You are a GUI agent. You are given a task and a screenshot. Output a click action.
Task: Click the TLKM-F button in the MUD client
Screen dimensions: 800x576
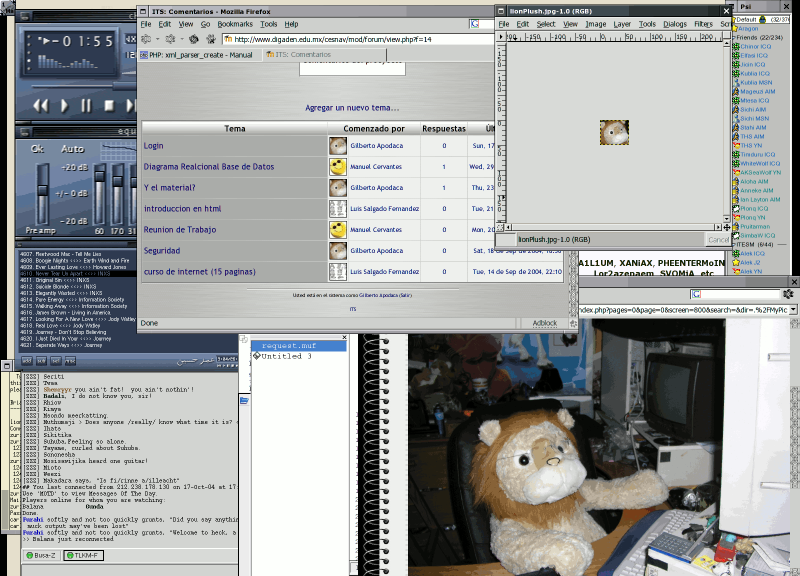(85, 555)
